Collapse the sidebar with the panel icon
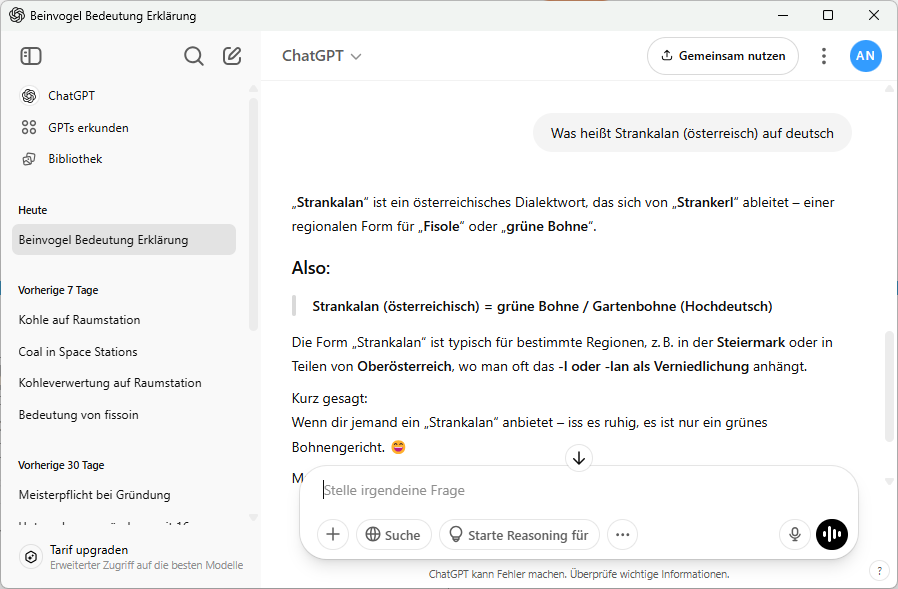 31,56
